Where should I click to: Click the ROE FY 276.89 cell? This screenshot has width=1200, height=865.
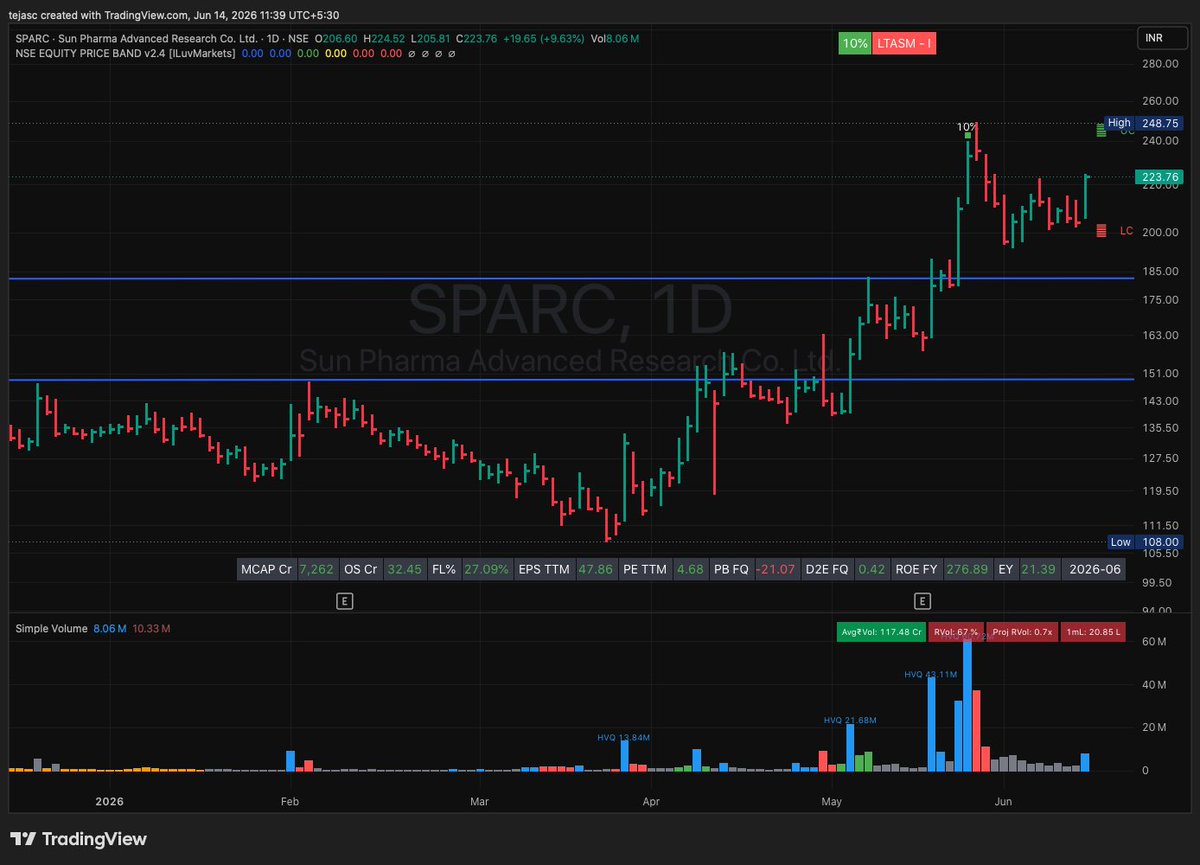point(940,569)
